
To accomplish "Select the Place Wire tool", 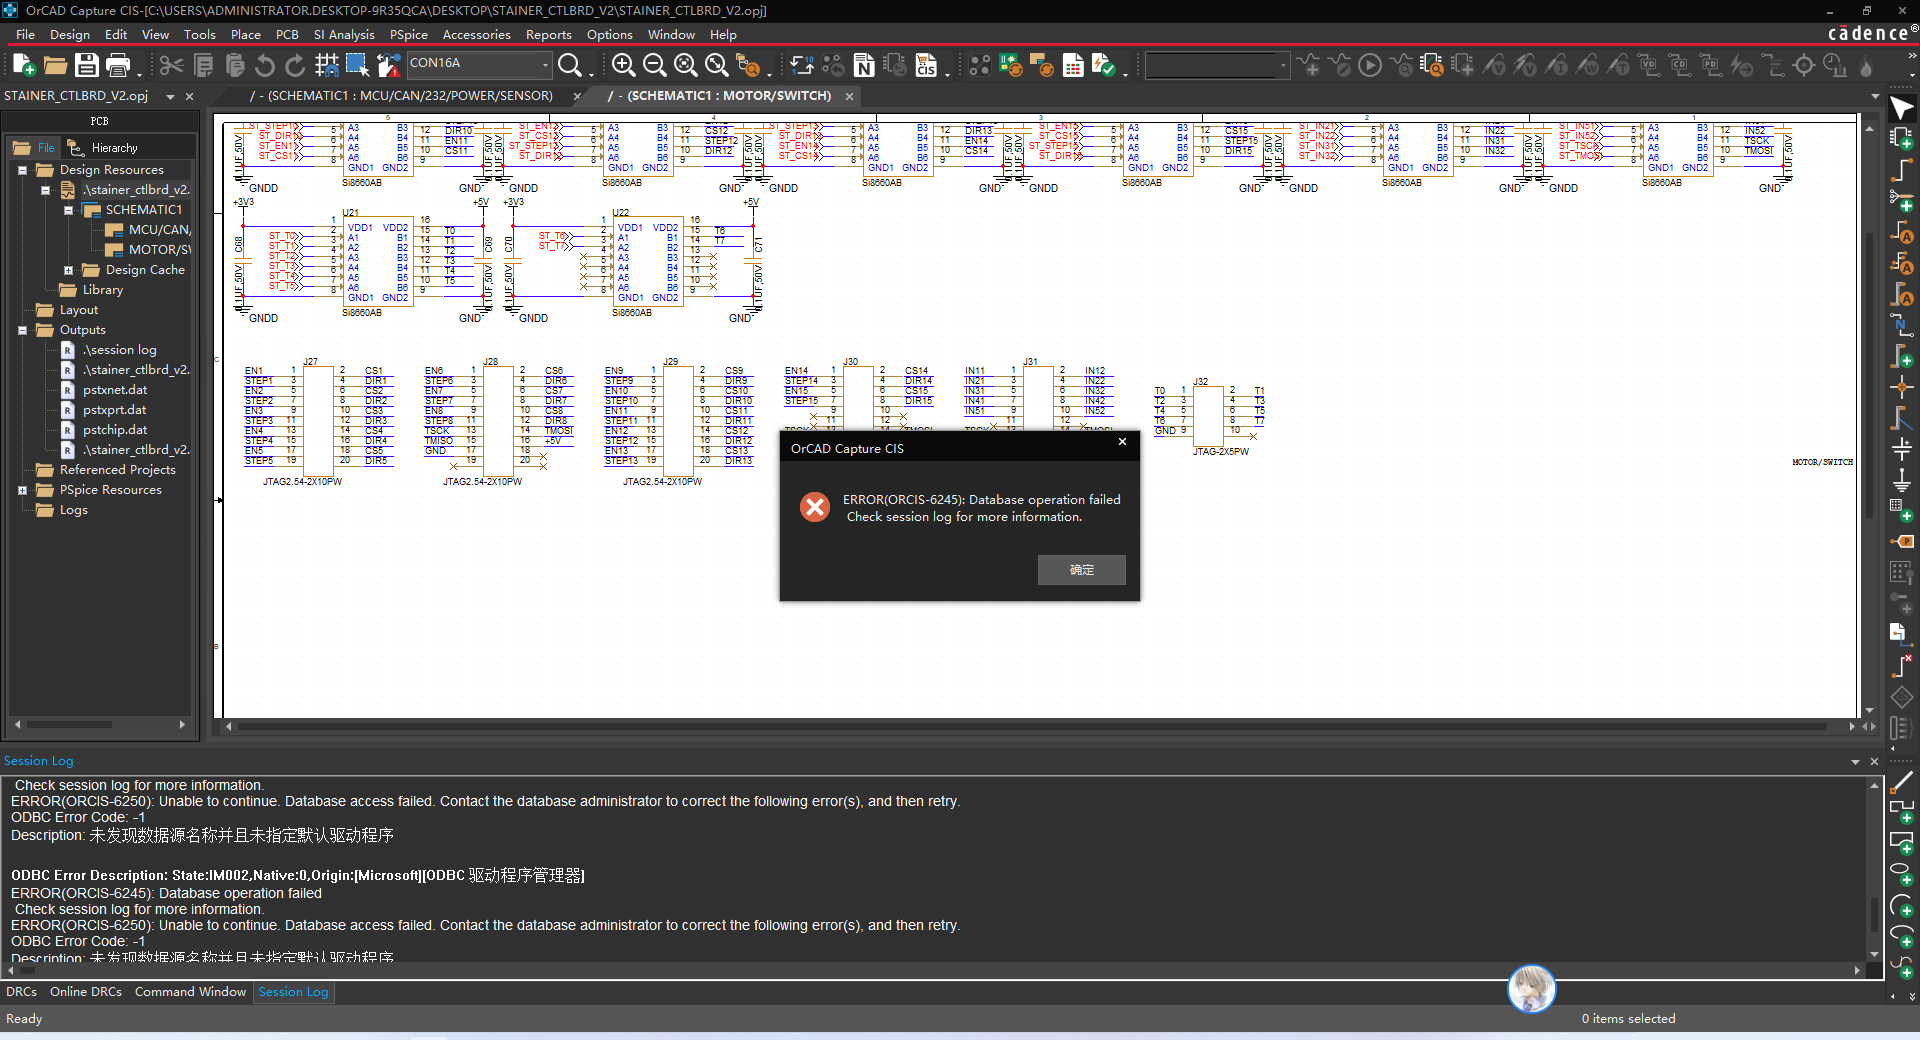I will pyautogui.click(x=1902, y=170).
